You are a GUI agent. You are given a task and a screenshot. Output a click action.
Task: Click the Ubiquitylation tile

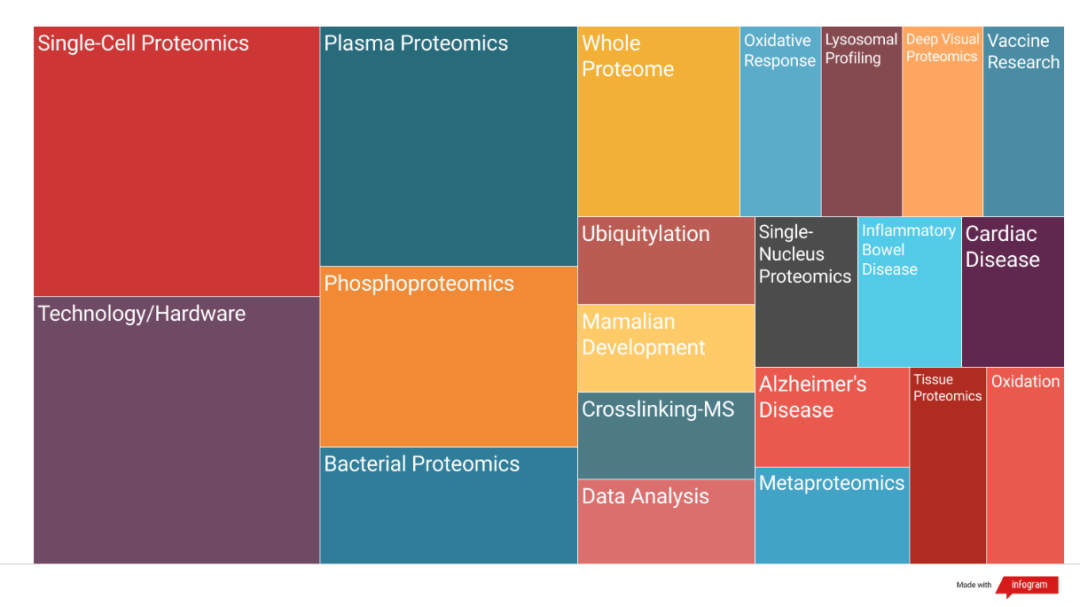(x=666, y=260)
